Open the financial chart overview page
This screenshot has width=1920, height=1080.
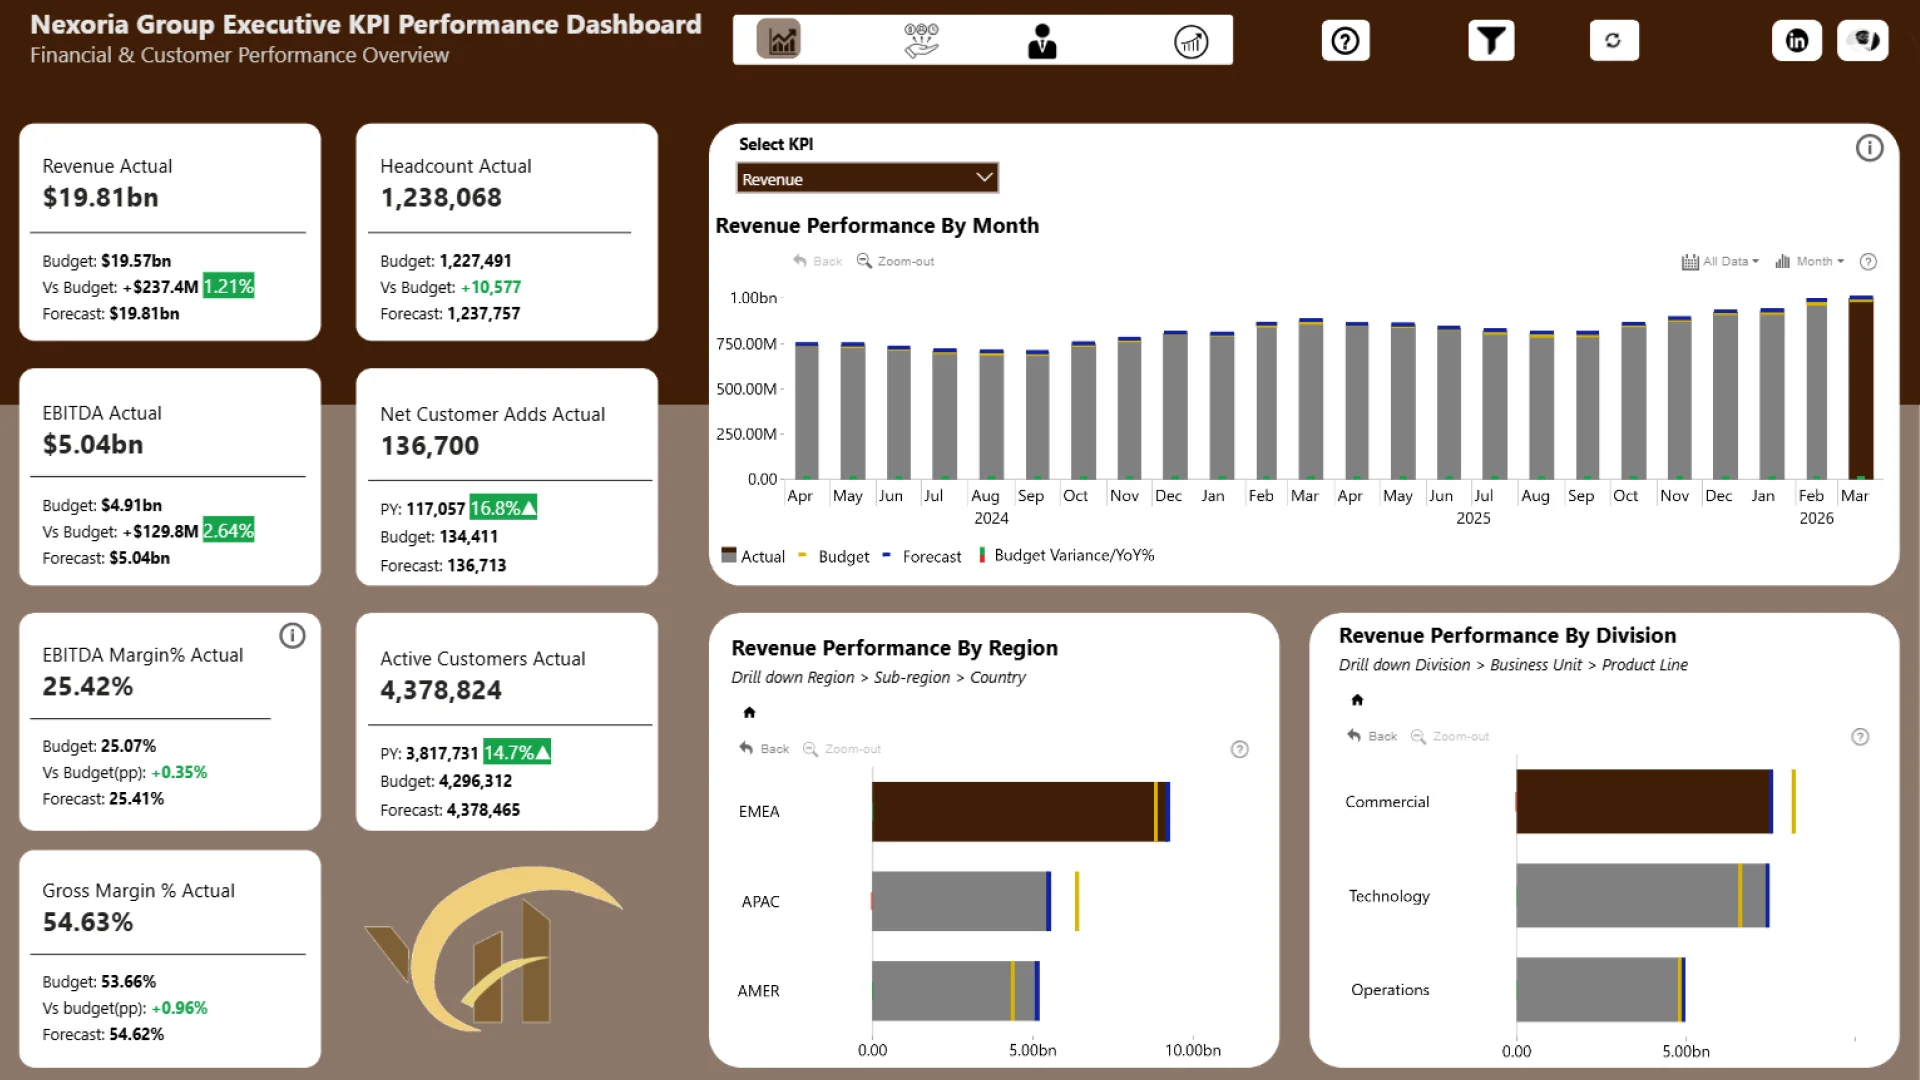click(x=779, y=40)
